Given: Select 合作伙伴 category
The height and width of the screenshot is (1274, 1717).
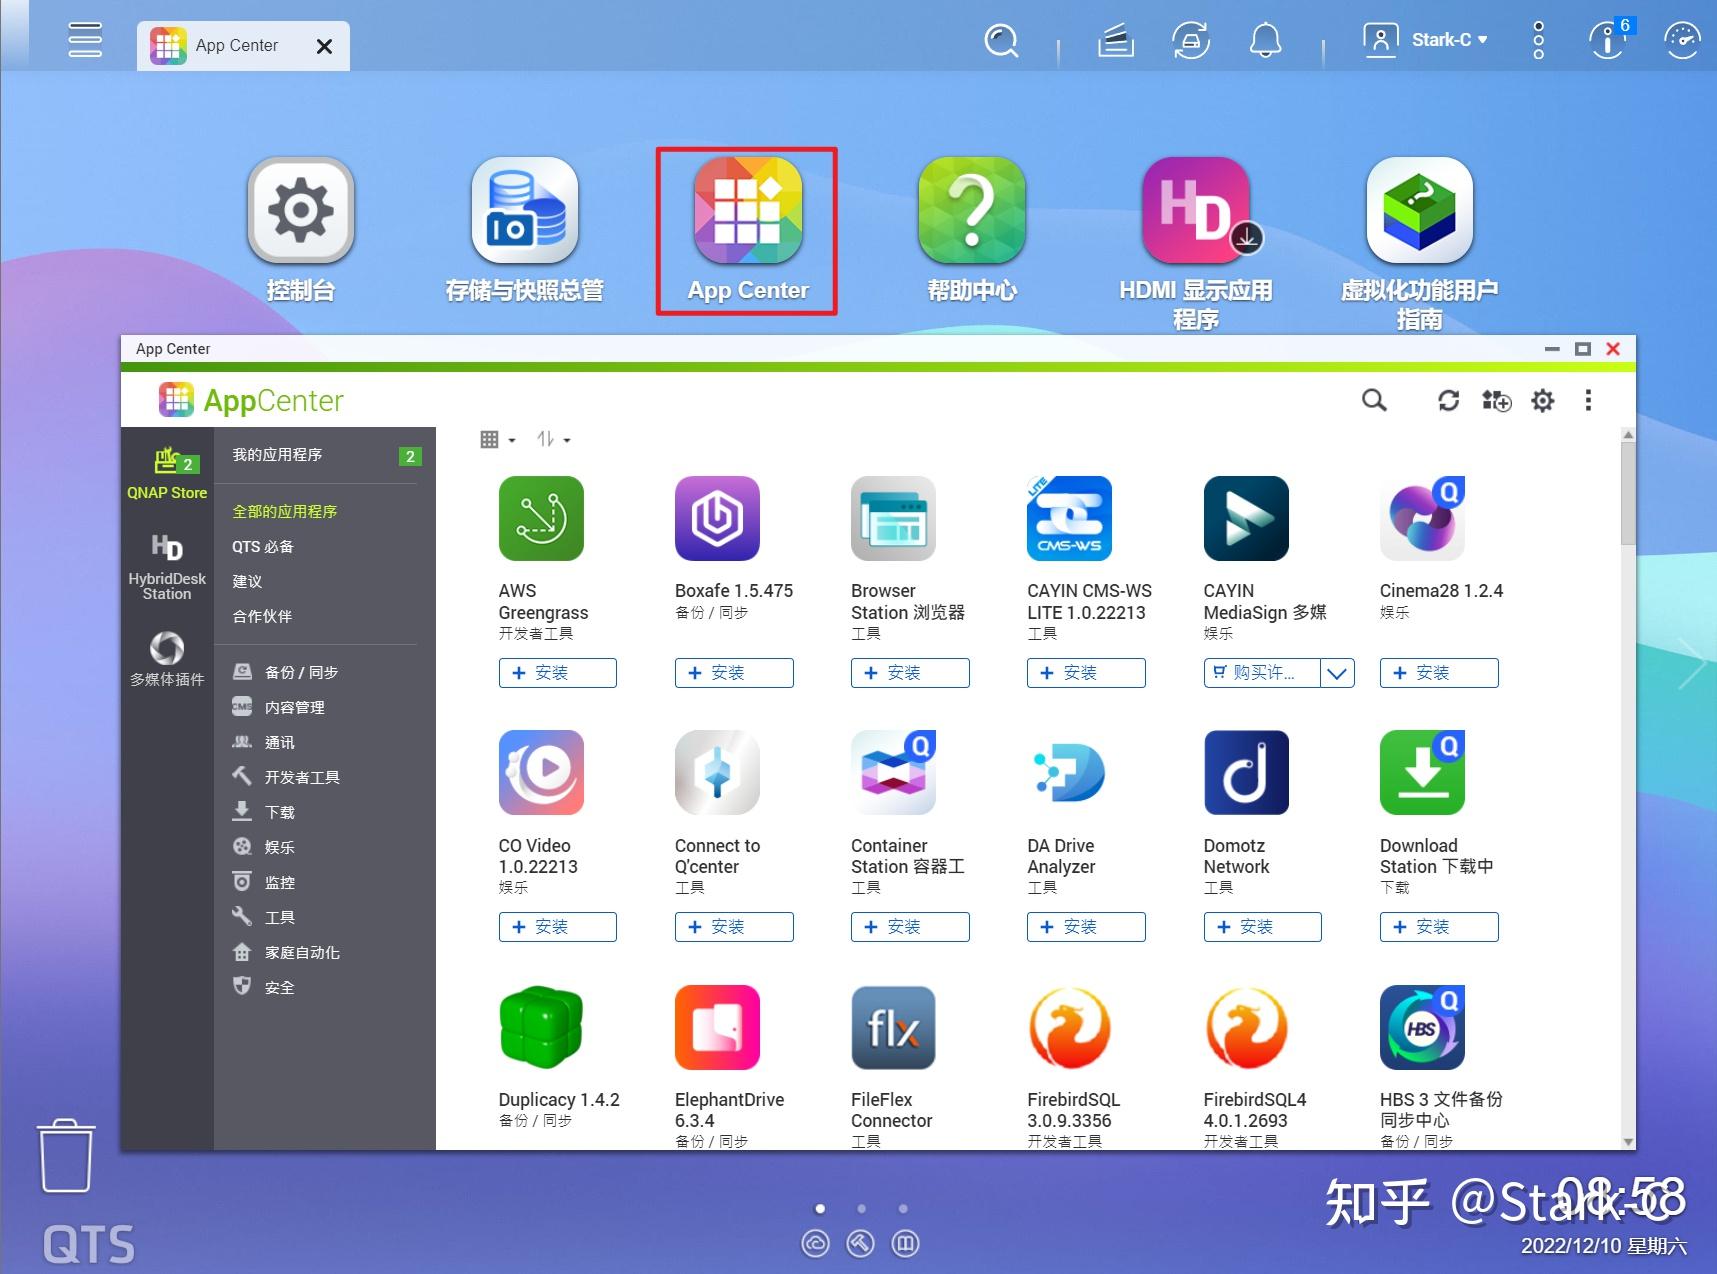Looking at the screenshot, I should [x=262, y=616].
